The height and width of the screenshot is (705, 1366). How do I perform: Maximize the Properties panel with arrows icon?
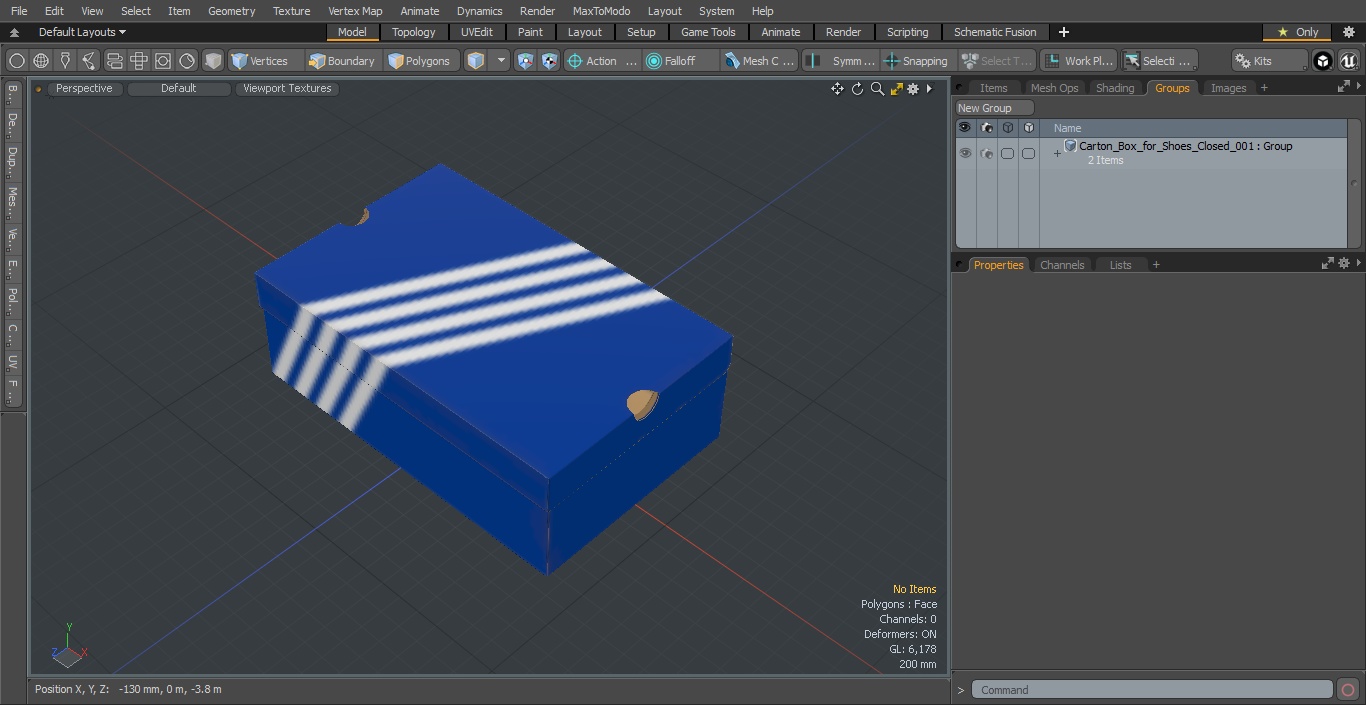pyautogui.click(x=1328, y=263)
